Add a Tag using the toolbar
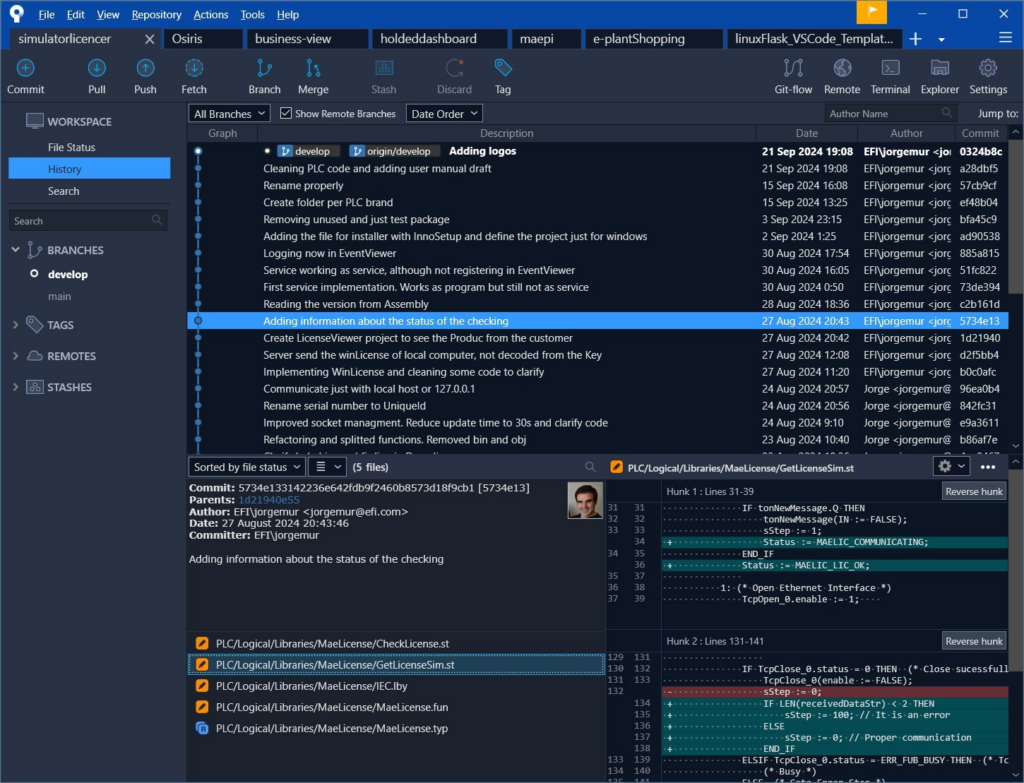 tap(502, 76)
